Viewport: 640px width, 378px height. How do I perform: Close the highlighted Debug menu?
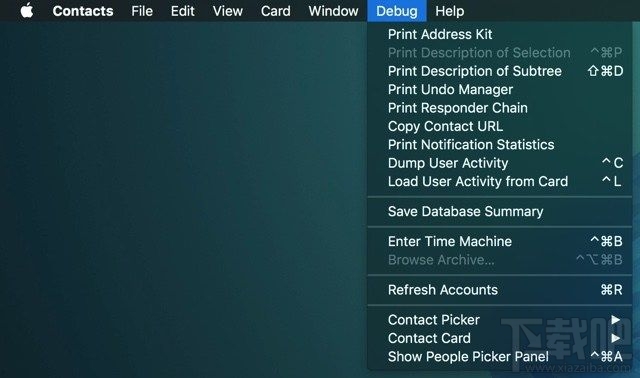[397, 11]
